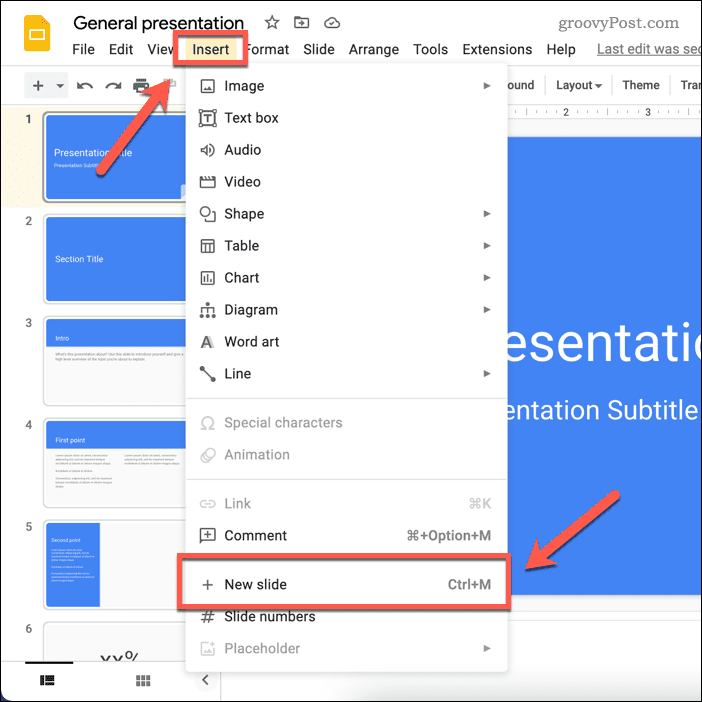
Task: Switch to filmstrip view
Action: (x=47, y=681)
